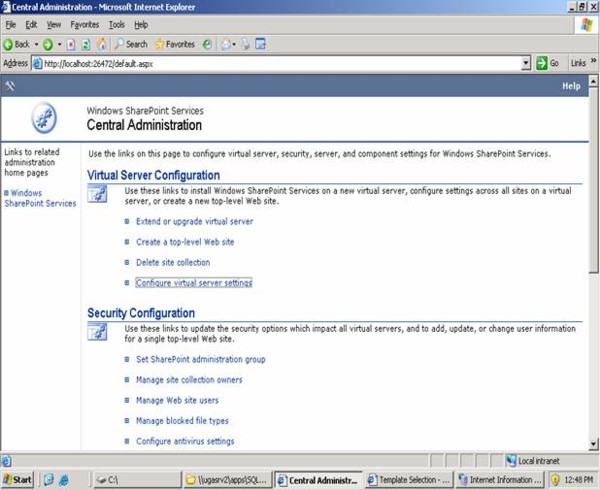Screen dimensions: 600x490
Task: Click the Edit page toolbar icon
Action: [x=261, y=44]
